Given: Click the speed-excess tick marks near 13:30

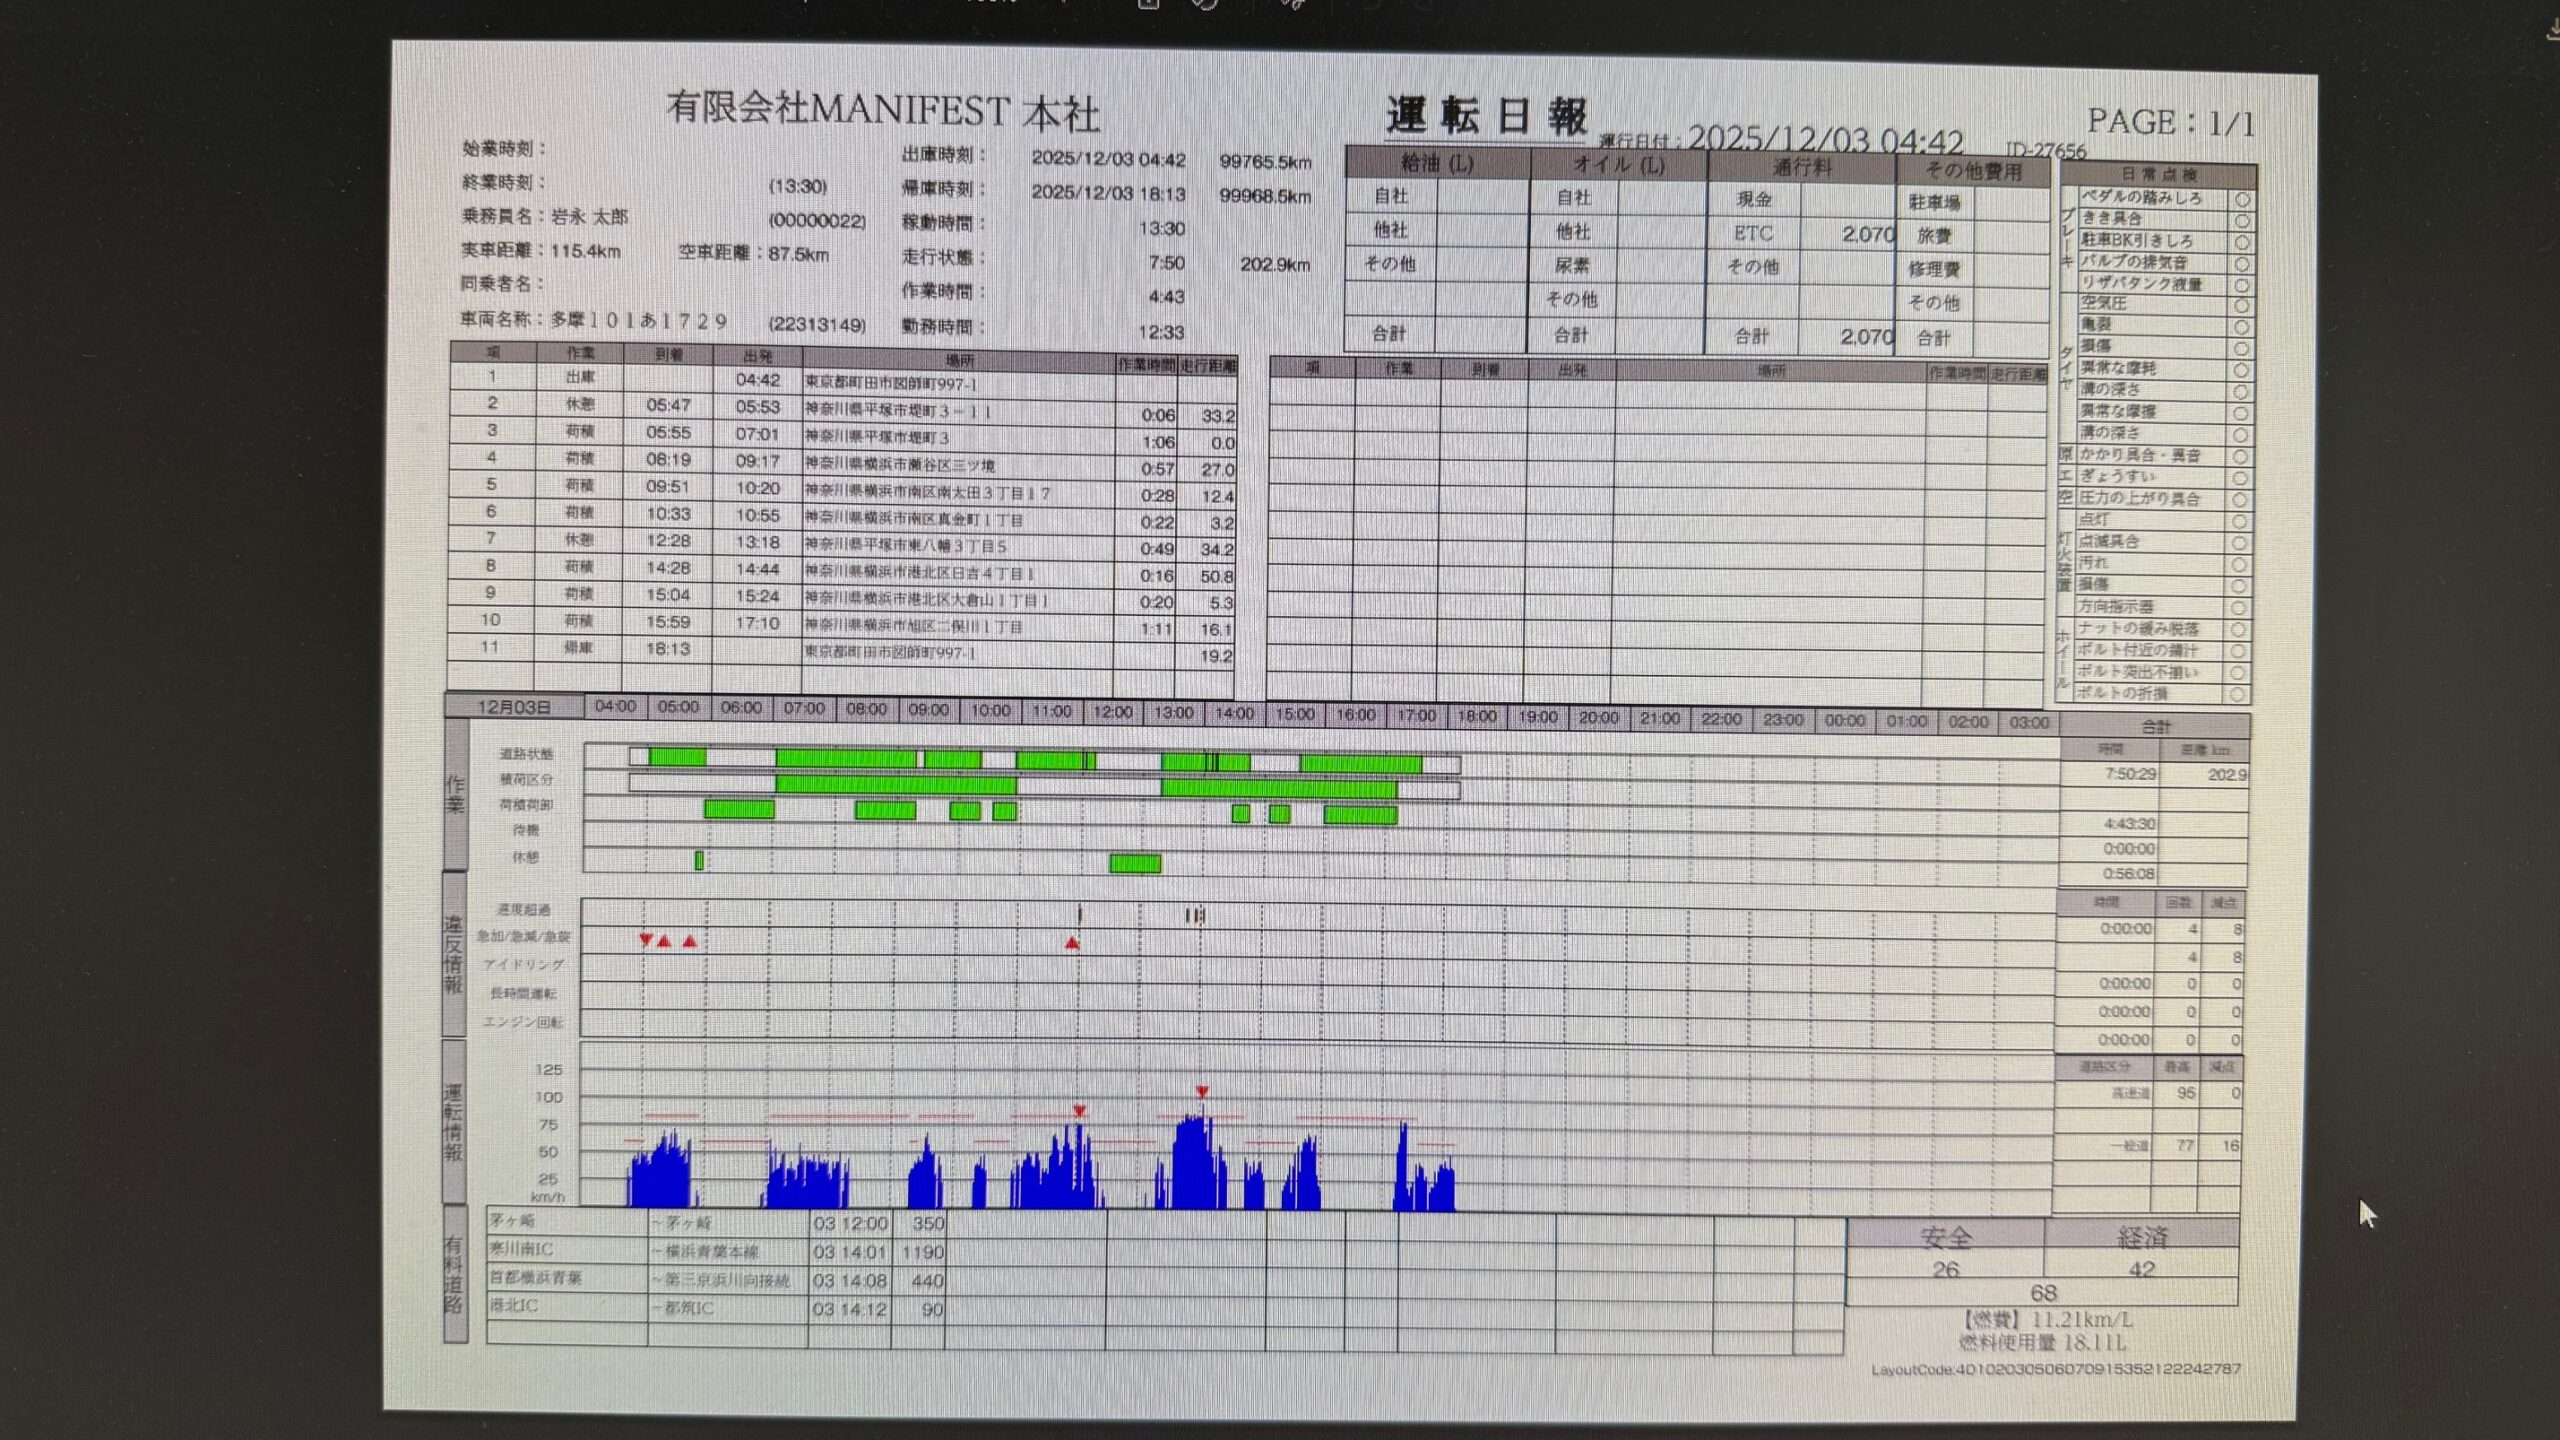Looking at the screenshot, I should tap(1194, 915).
